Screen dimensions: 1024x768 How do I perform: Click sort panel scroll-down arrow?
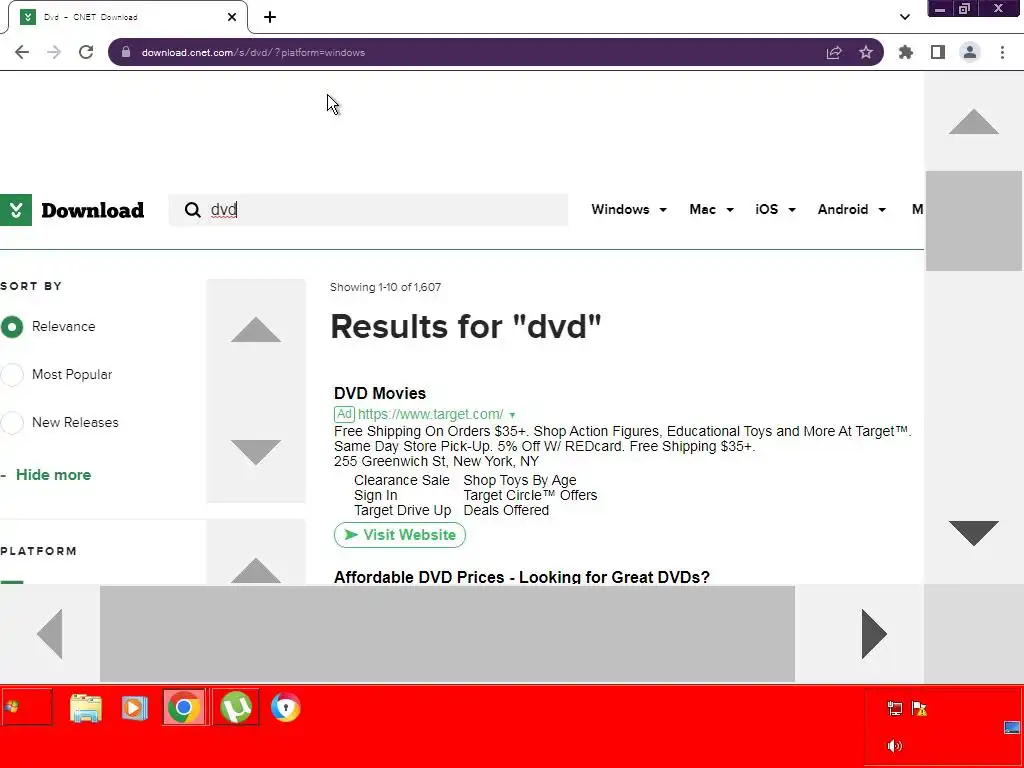(256, 452)
